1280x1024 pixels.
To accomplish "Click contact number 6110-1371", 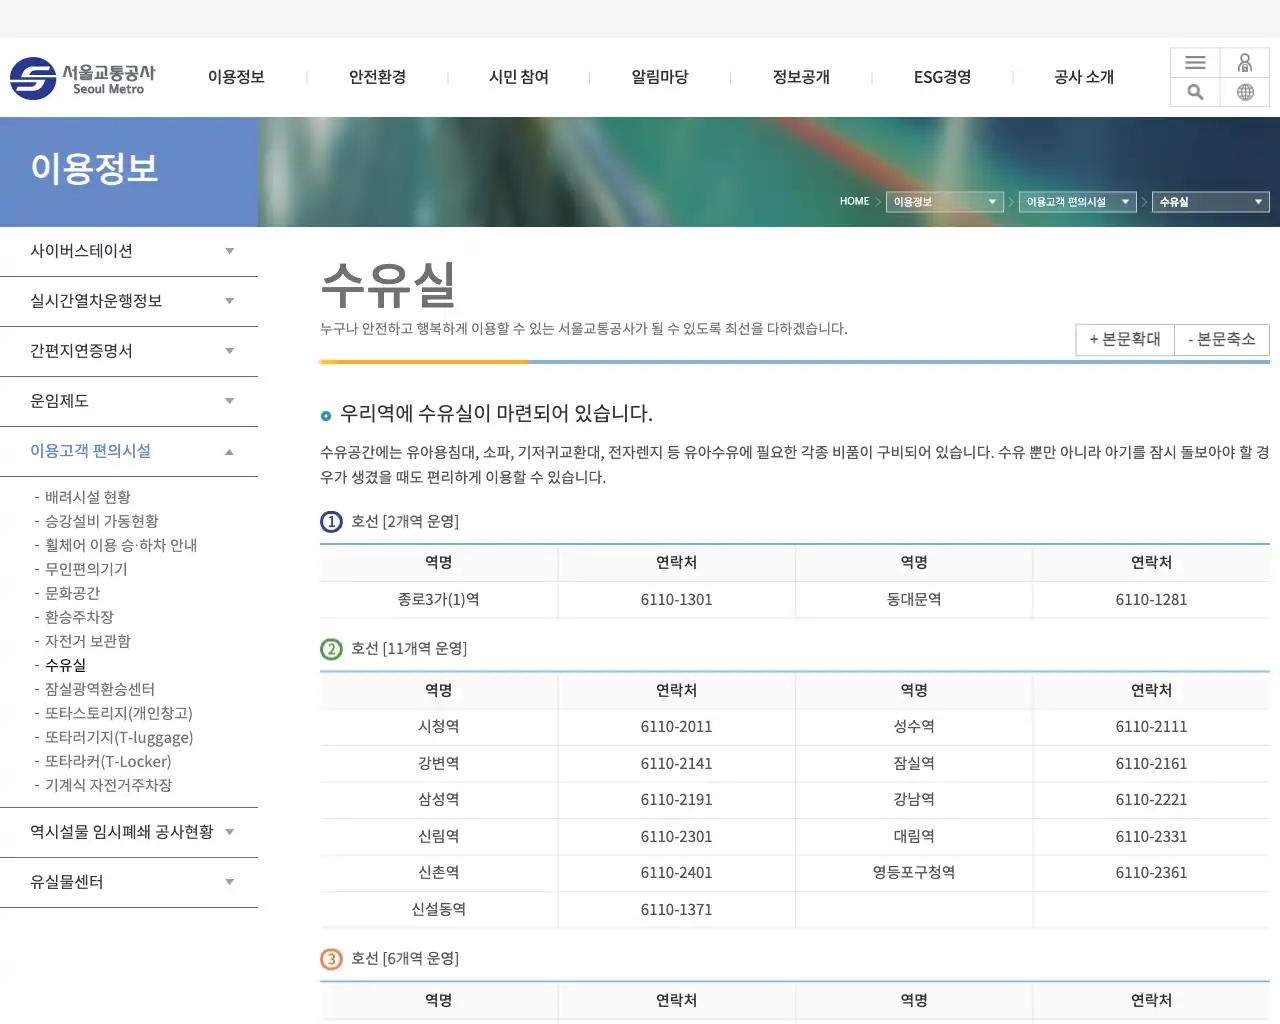I will (x=677, y=909).
